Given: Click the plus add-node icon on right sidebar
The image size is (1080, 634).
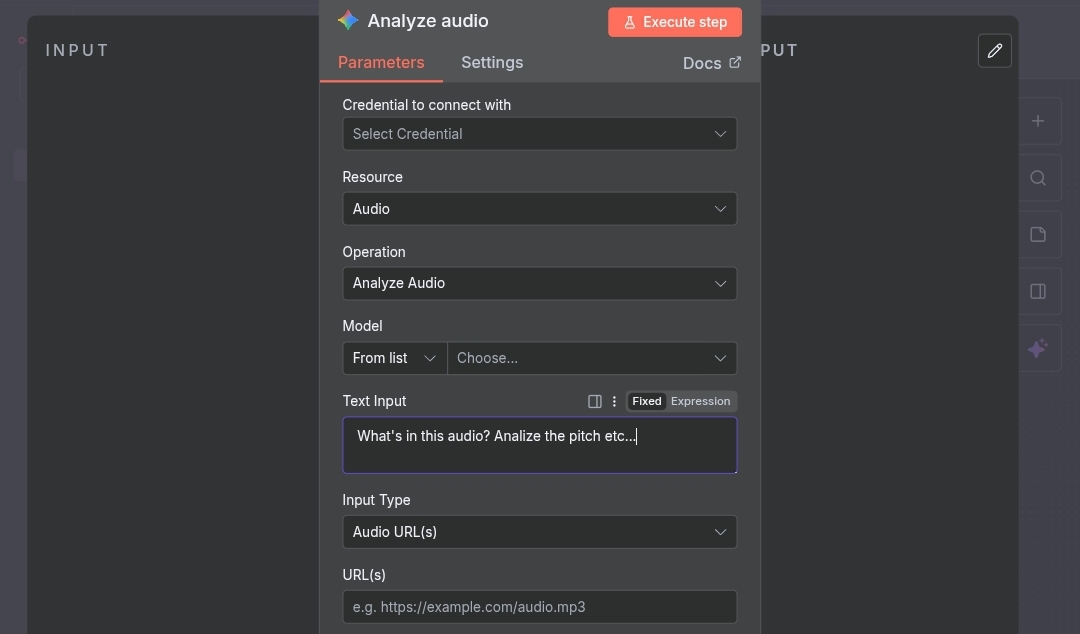Looking at the screenshot, I should click(1038, 121).
